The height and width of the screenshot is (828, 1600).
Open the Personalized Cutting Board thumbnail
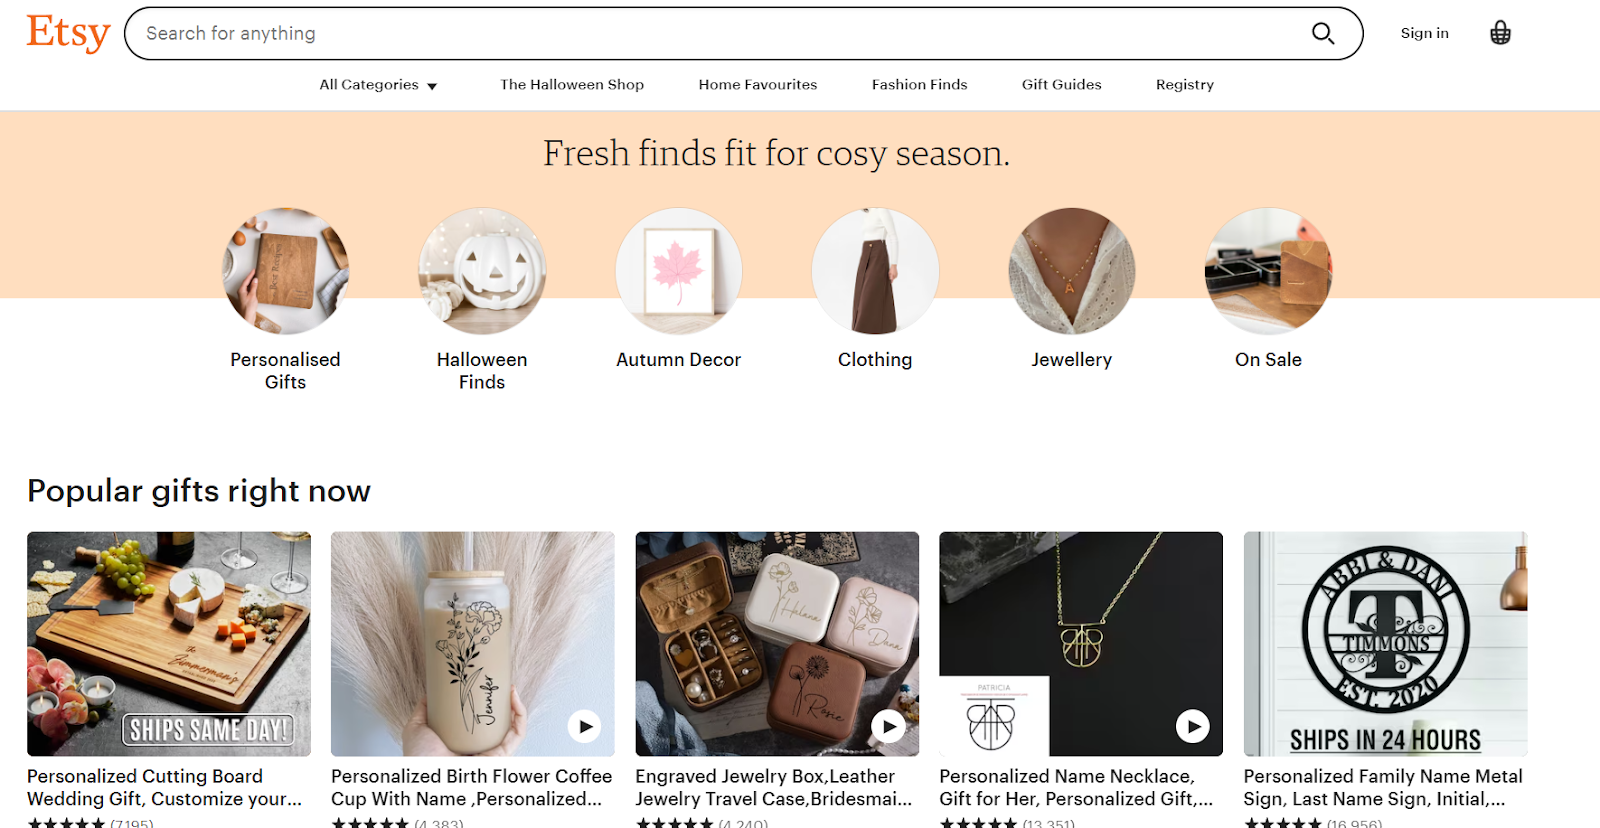click(169, 643)
